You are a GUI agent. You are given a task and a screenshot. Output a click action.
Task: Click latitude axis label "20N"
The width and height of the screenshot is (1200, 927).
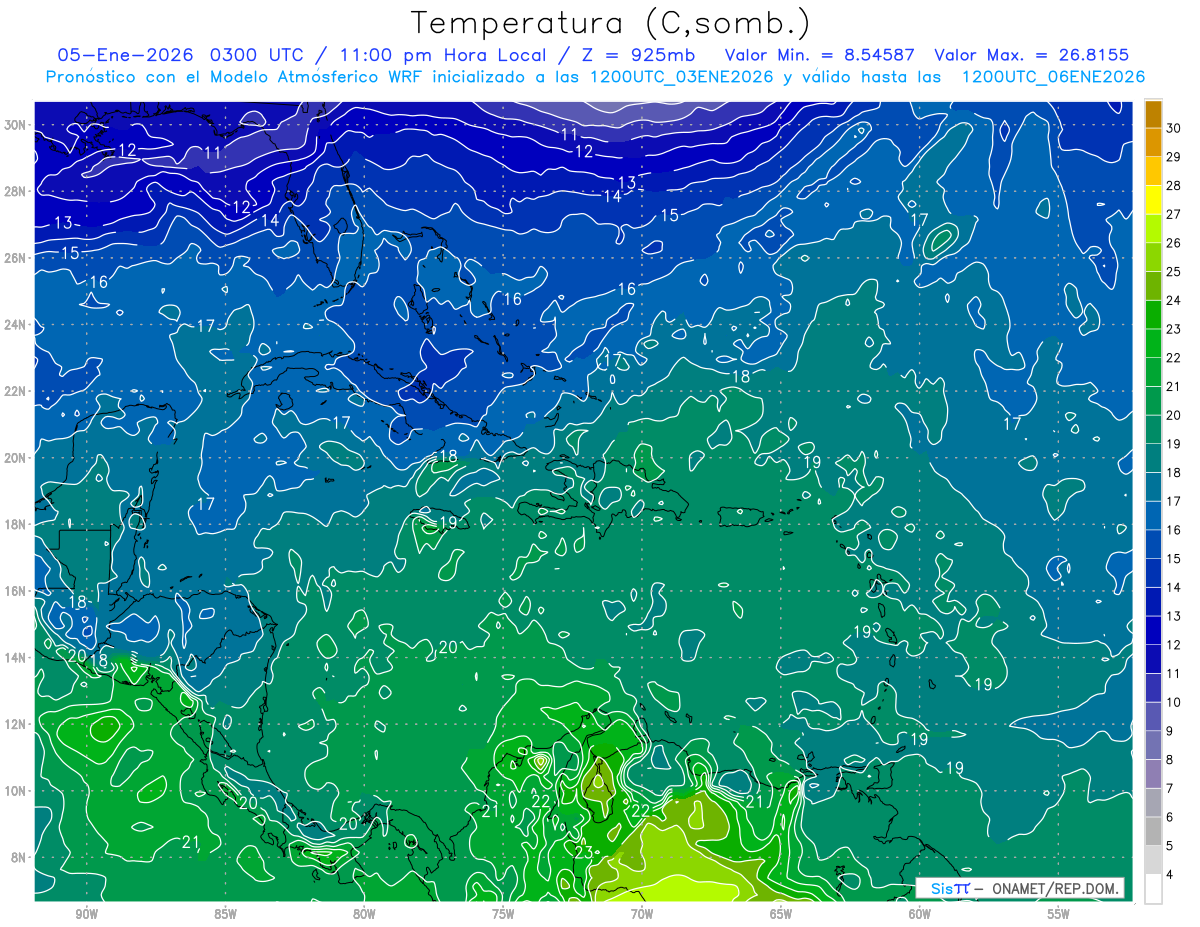tap(16, 458)
